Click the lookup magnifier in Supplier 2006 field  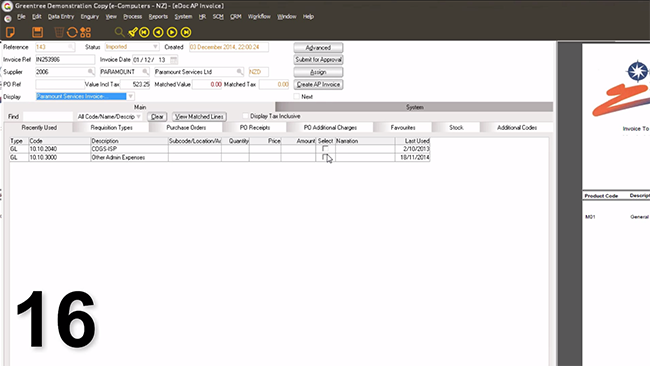[x=90, y=72]
